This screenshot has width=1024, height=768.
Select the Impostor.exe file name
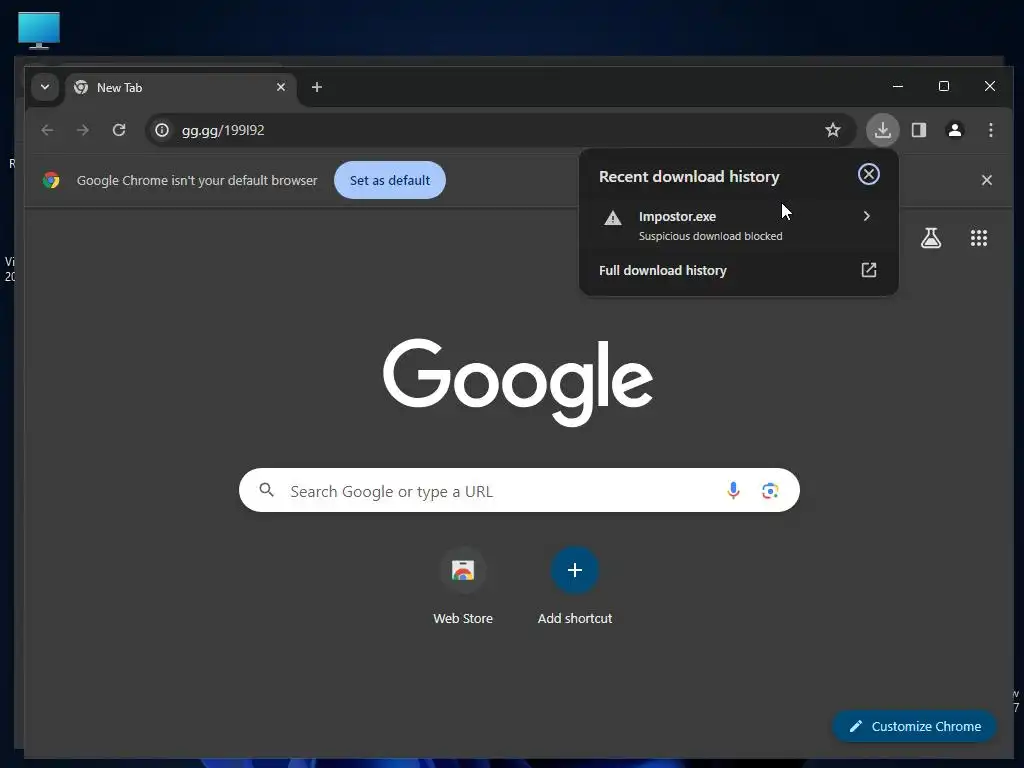point(677,216)
